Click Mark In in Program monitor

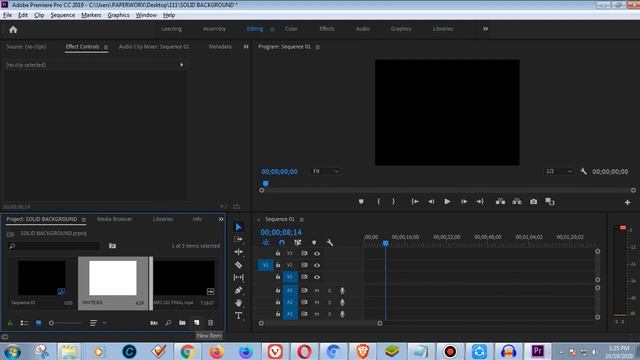[x=379, y=202]
